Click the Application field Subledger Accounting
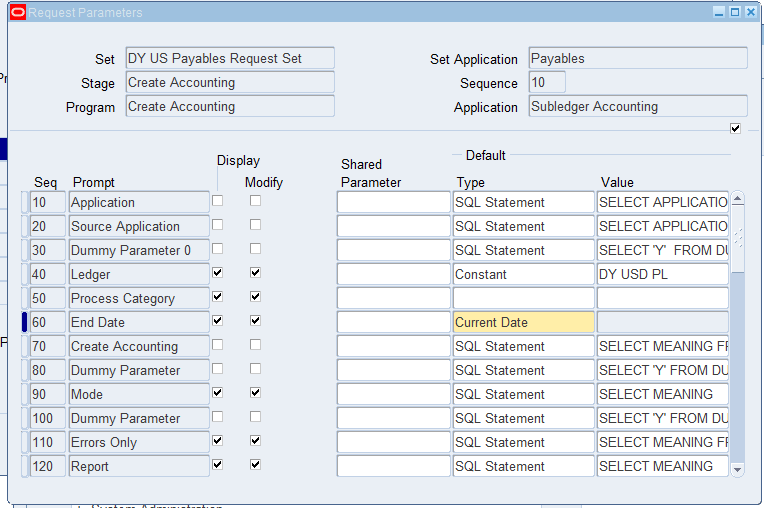 638,106
